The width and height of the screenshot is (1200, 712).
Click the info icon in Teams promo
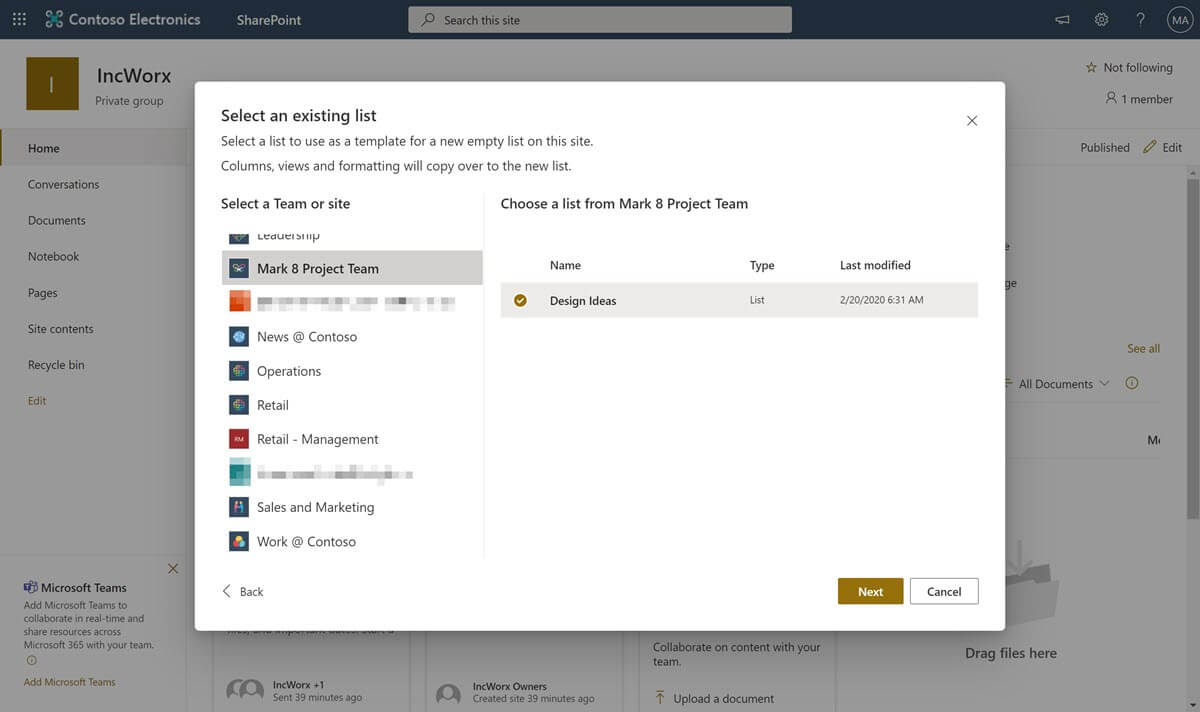(31, 660)
